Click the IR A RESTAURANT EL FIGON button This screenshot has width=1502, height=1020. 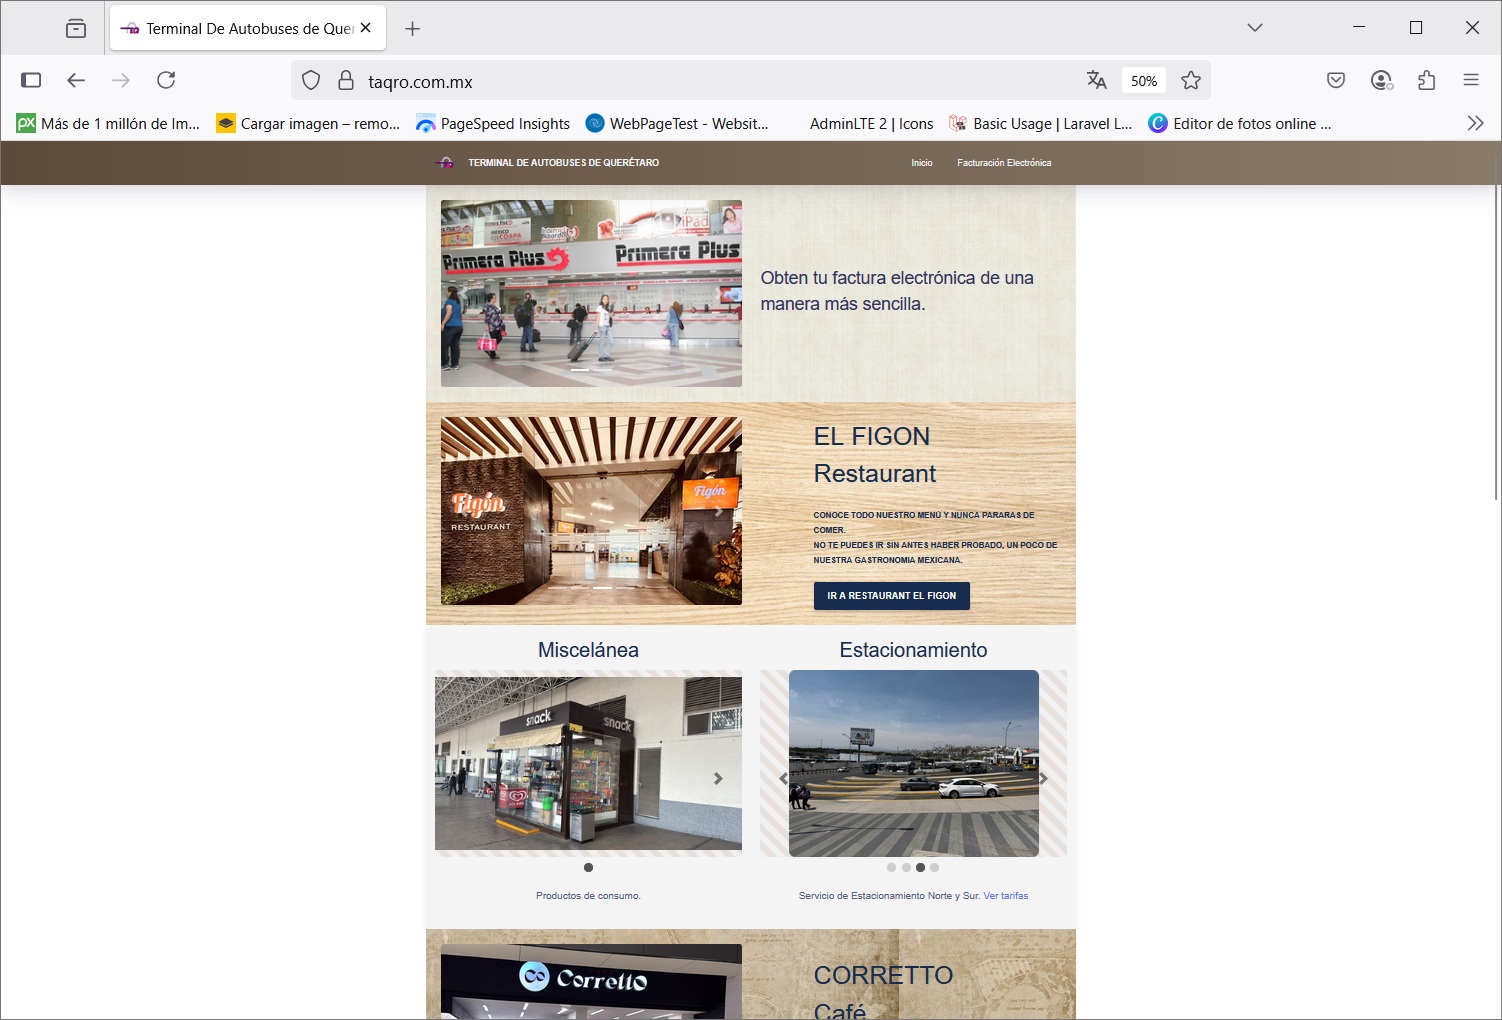(891, 596)
